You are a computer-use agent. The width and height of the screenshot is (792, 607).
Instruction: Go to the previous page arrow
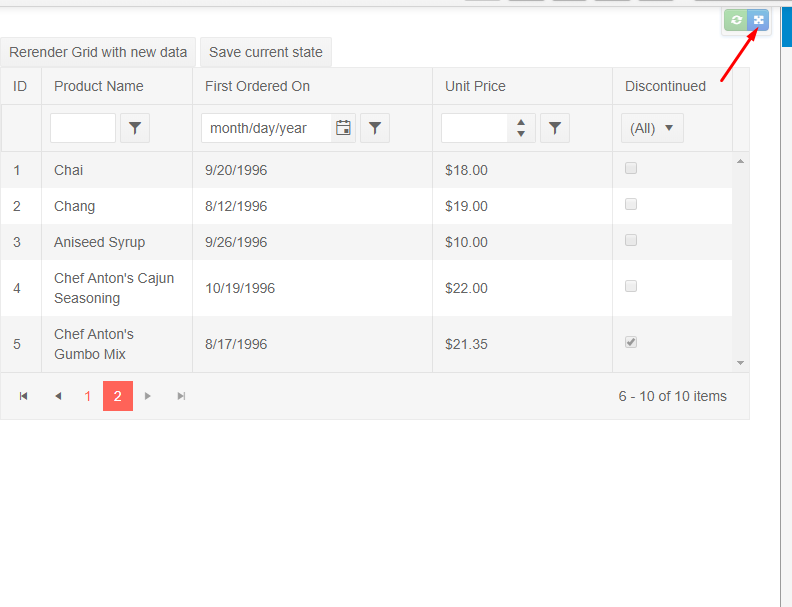[x=58, y=397]
